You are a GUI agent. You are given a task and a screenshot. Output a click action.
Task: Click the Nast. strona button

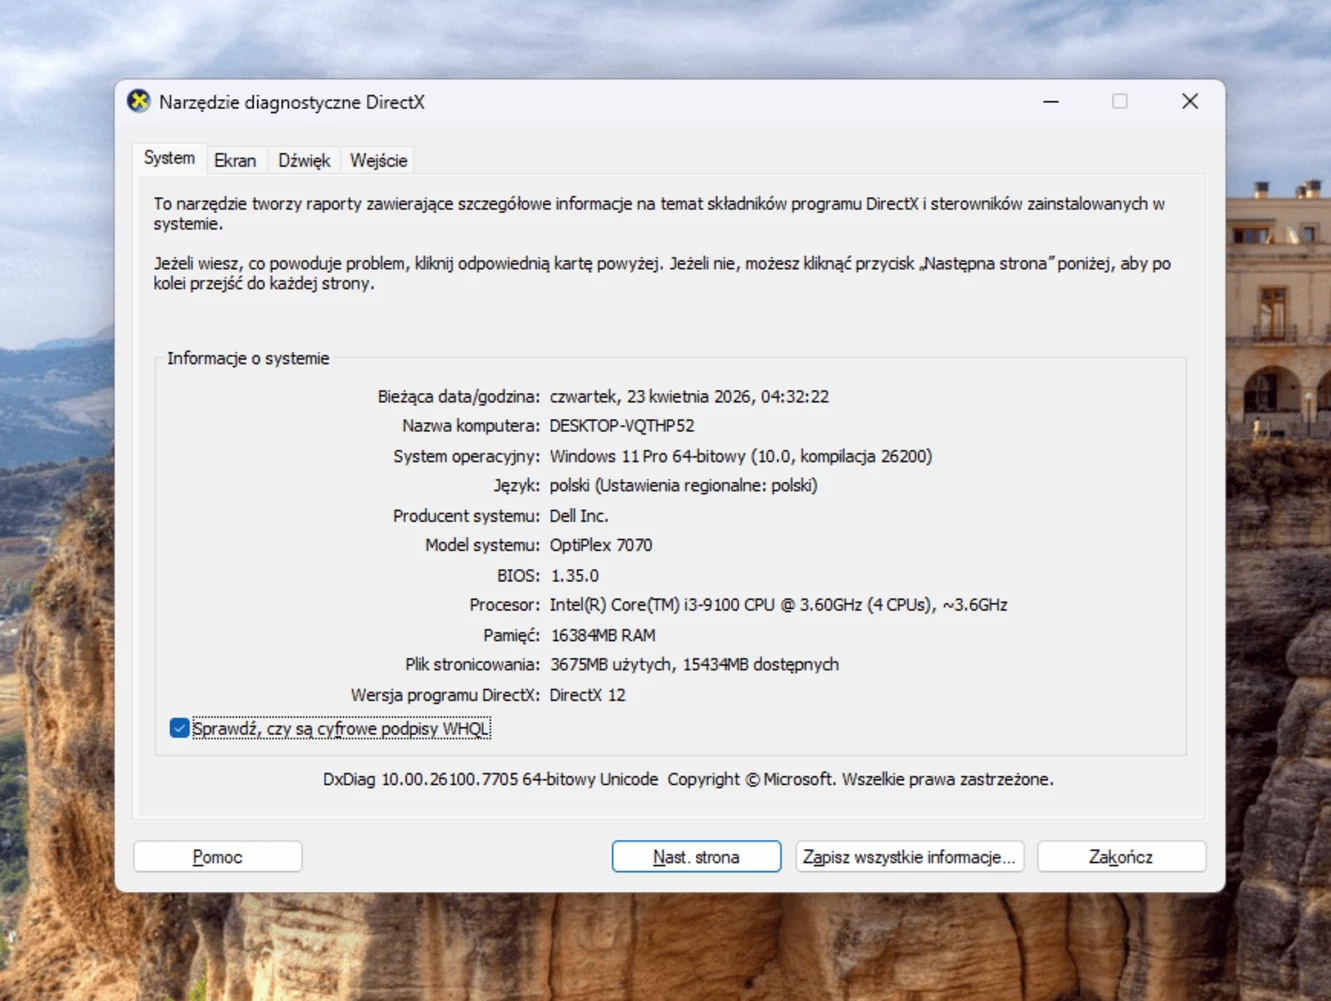696,857
